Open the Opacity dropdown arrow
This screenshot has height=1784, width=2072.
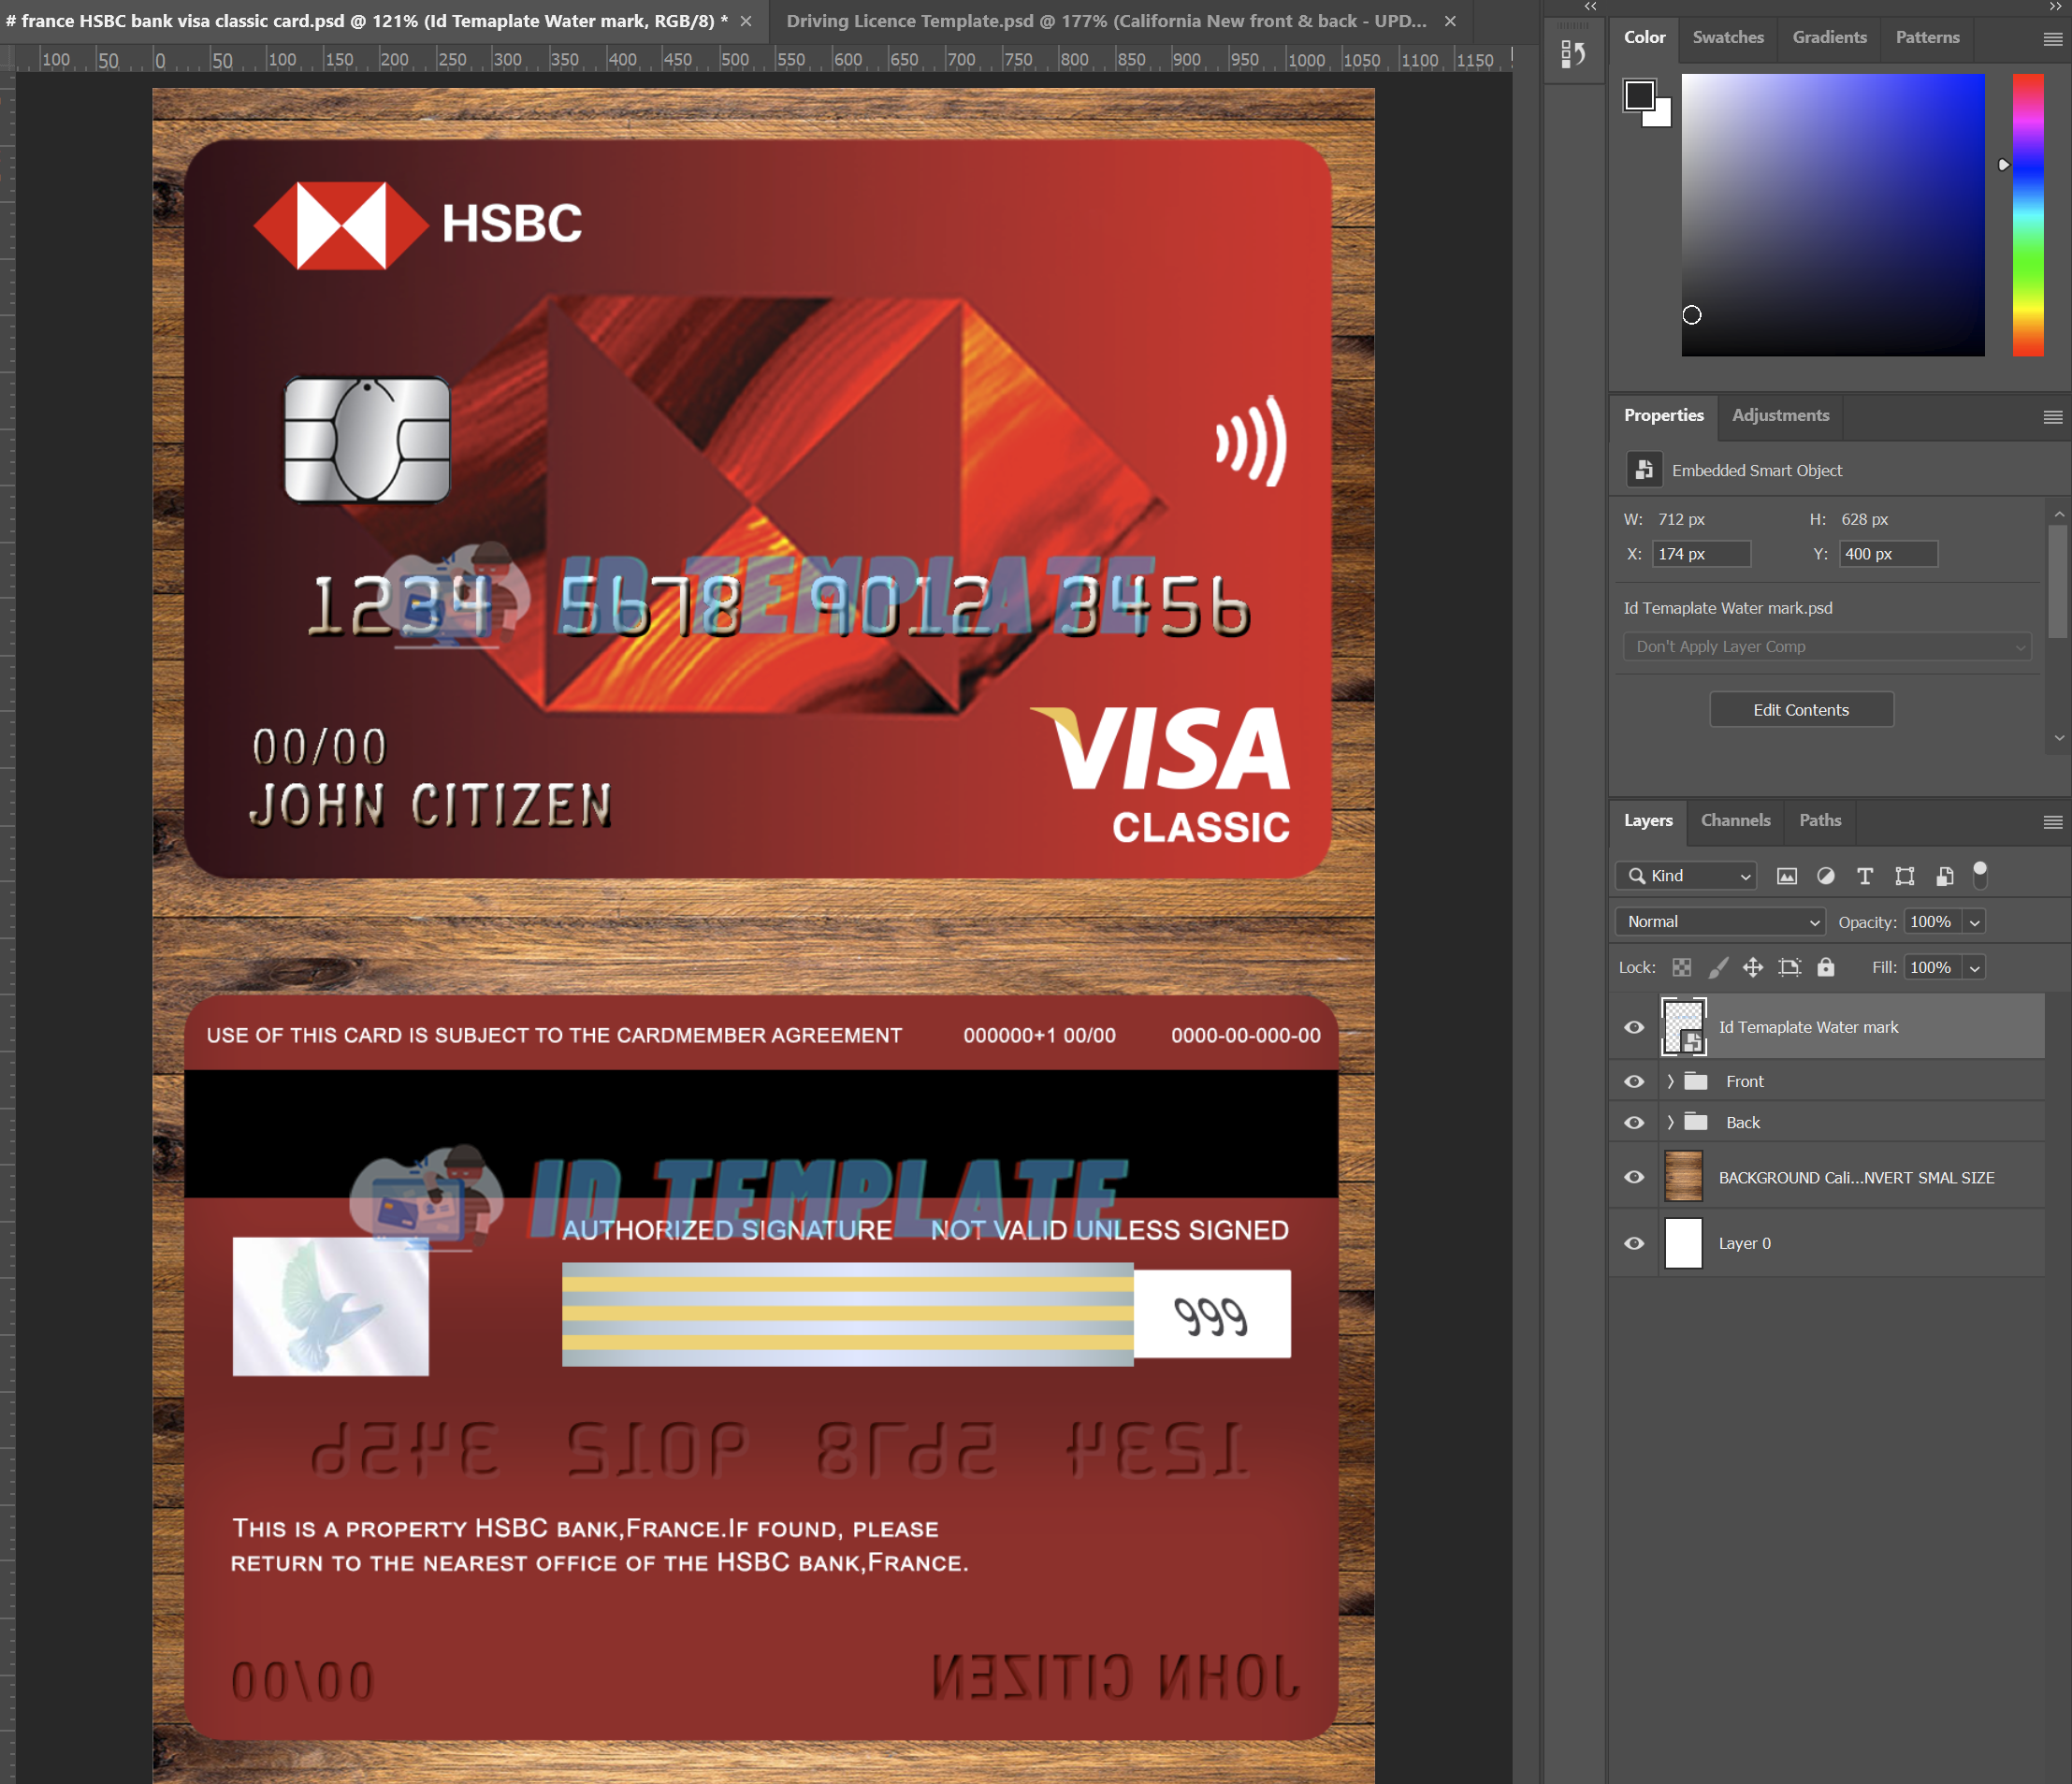tap(1974, 922)
